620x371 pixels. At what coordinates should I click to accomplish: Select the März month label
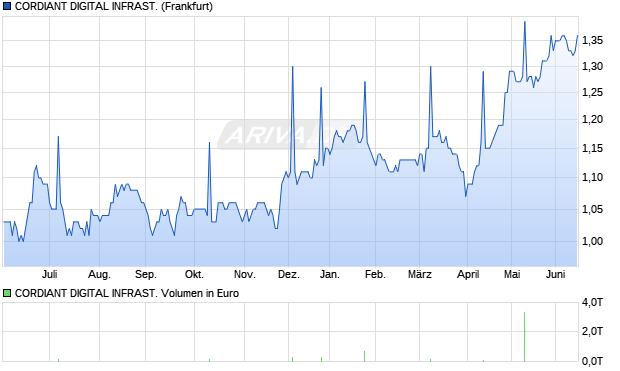420,274
